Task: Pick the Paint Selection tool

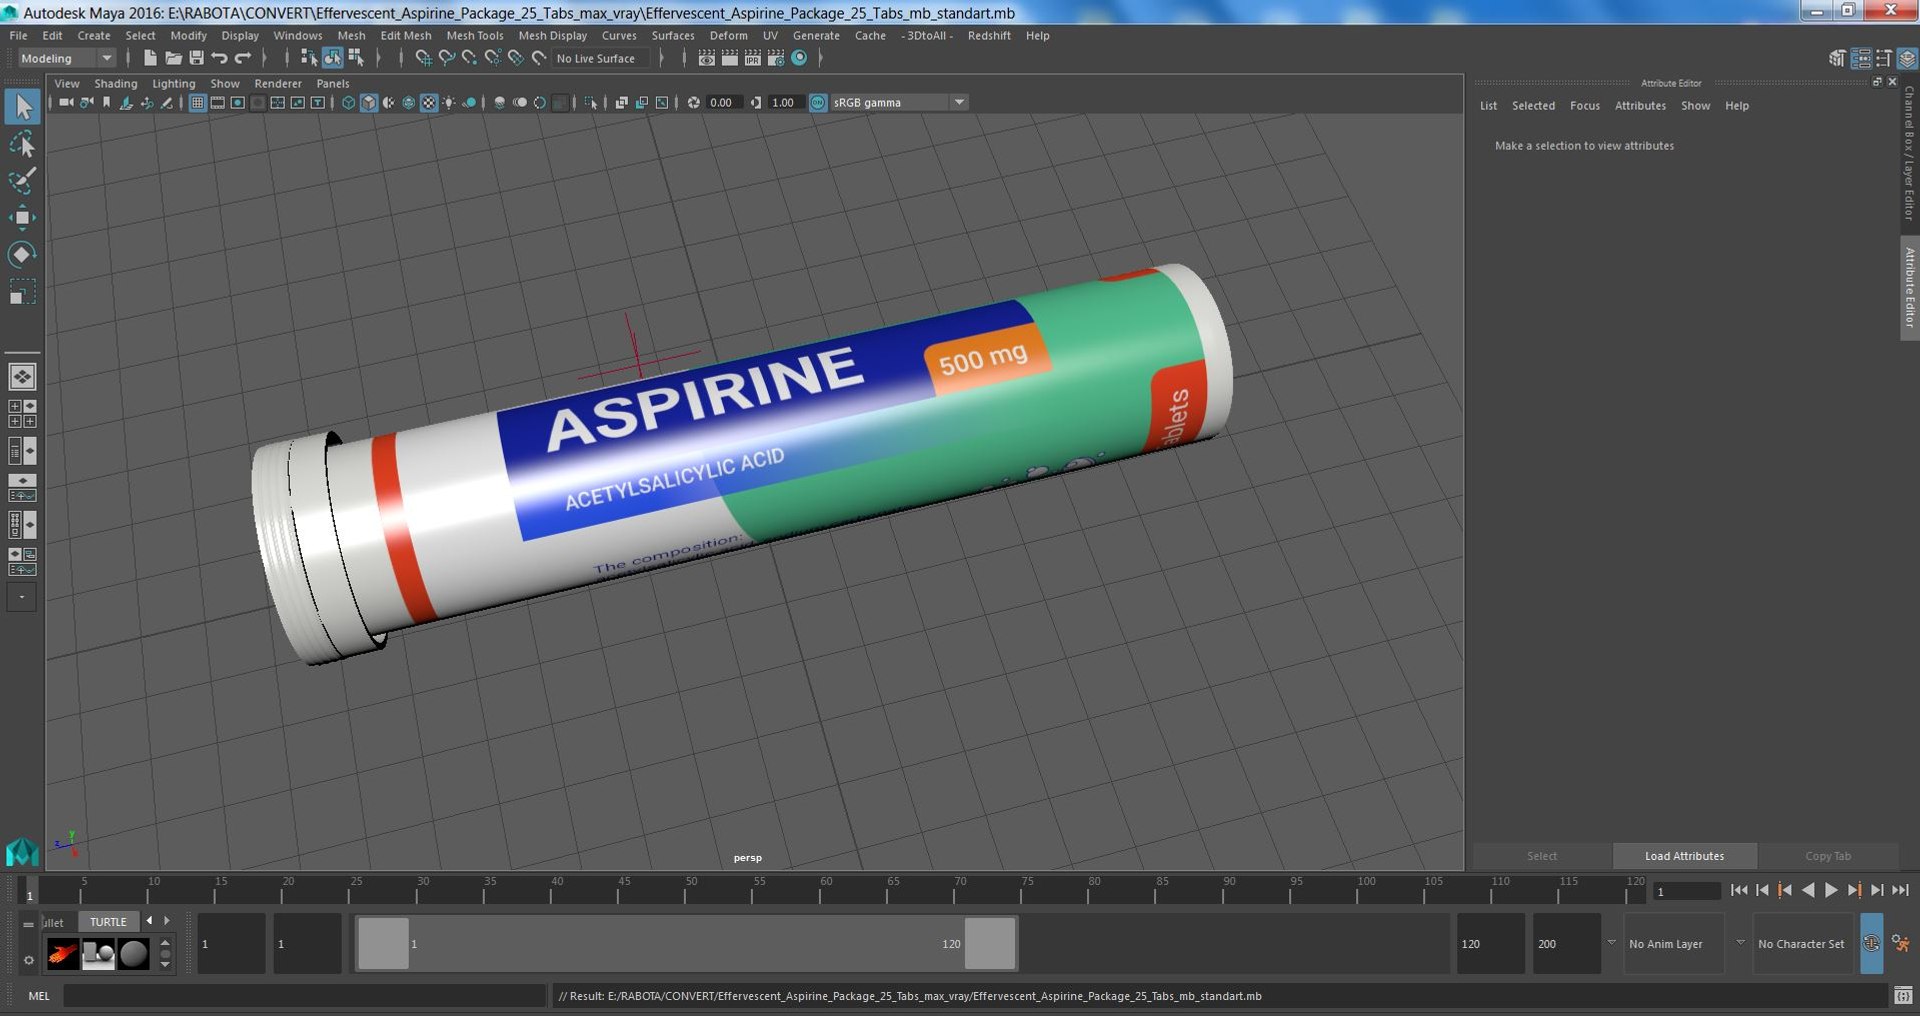Action: coord(22,181)
